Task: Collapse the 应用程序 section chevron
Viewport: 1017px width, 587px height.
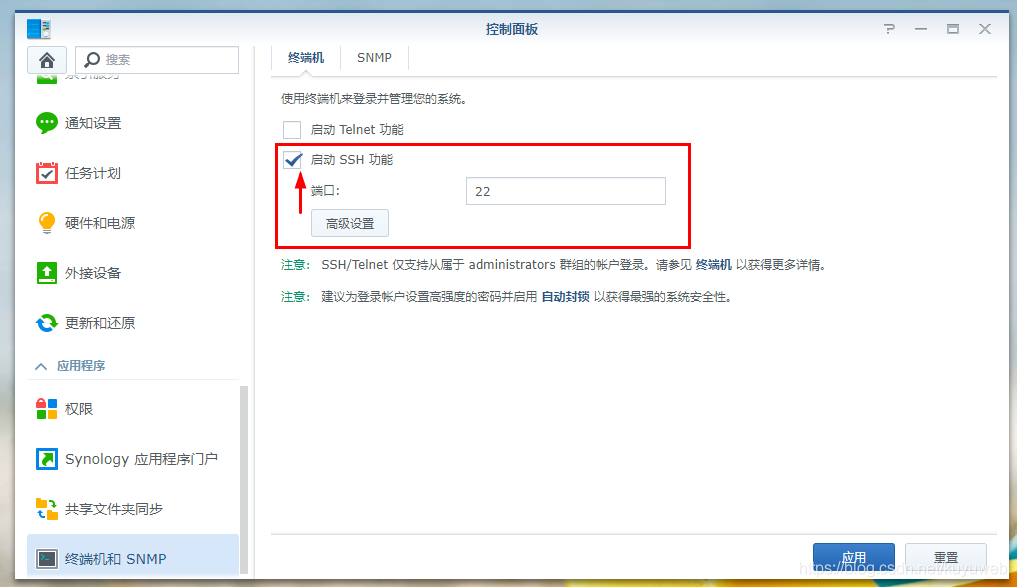Action: tap(41, 366)
